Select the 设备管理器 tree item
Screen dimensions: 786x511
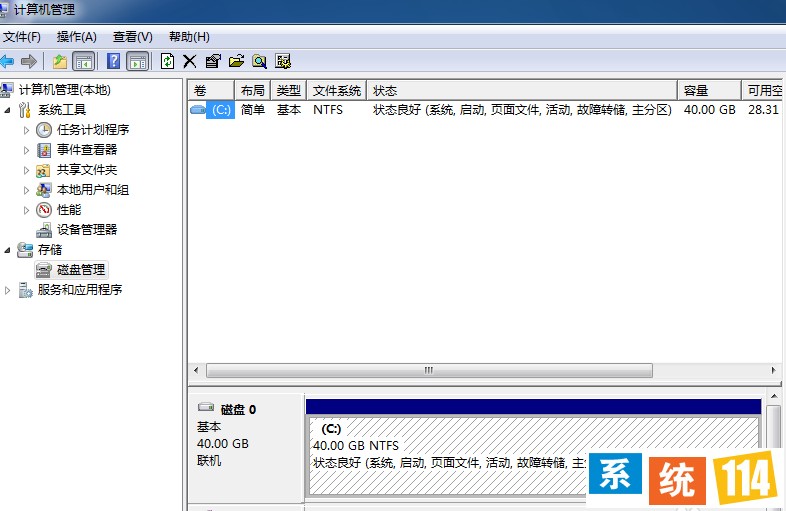[x=87, y=230]
